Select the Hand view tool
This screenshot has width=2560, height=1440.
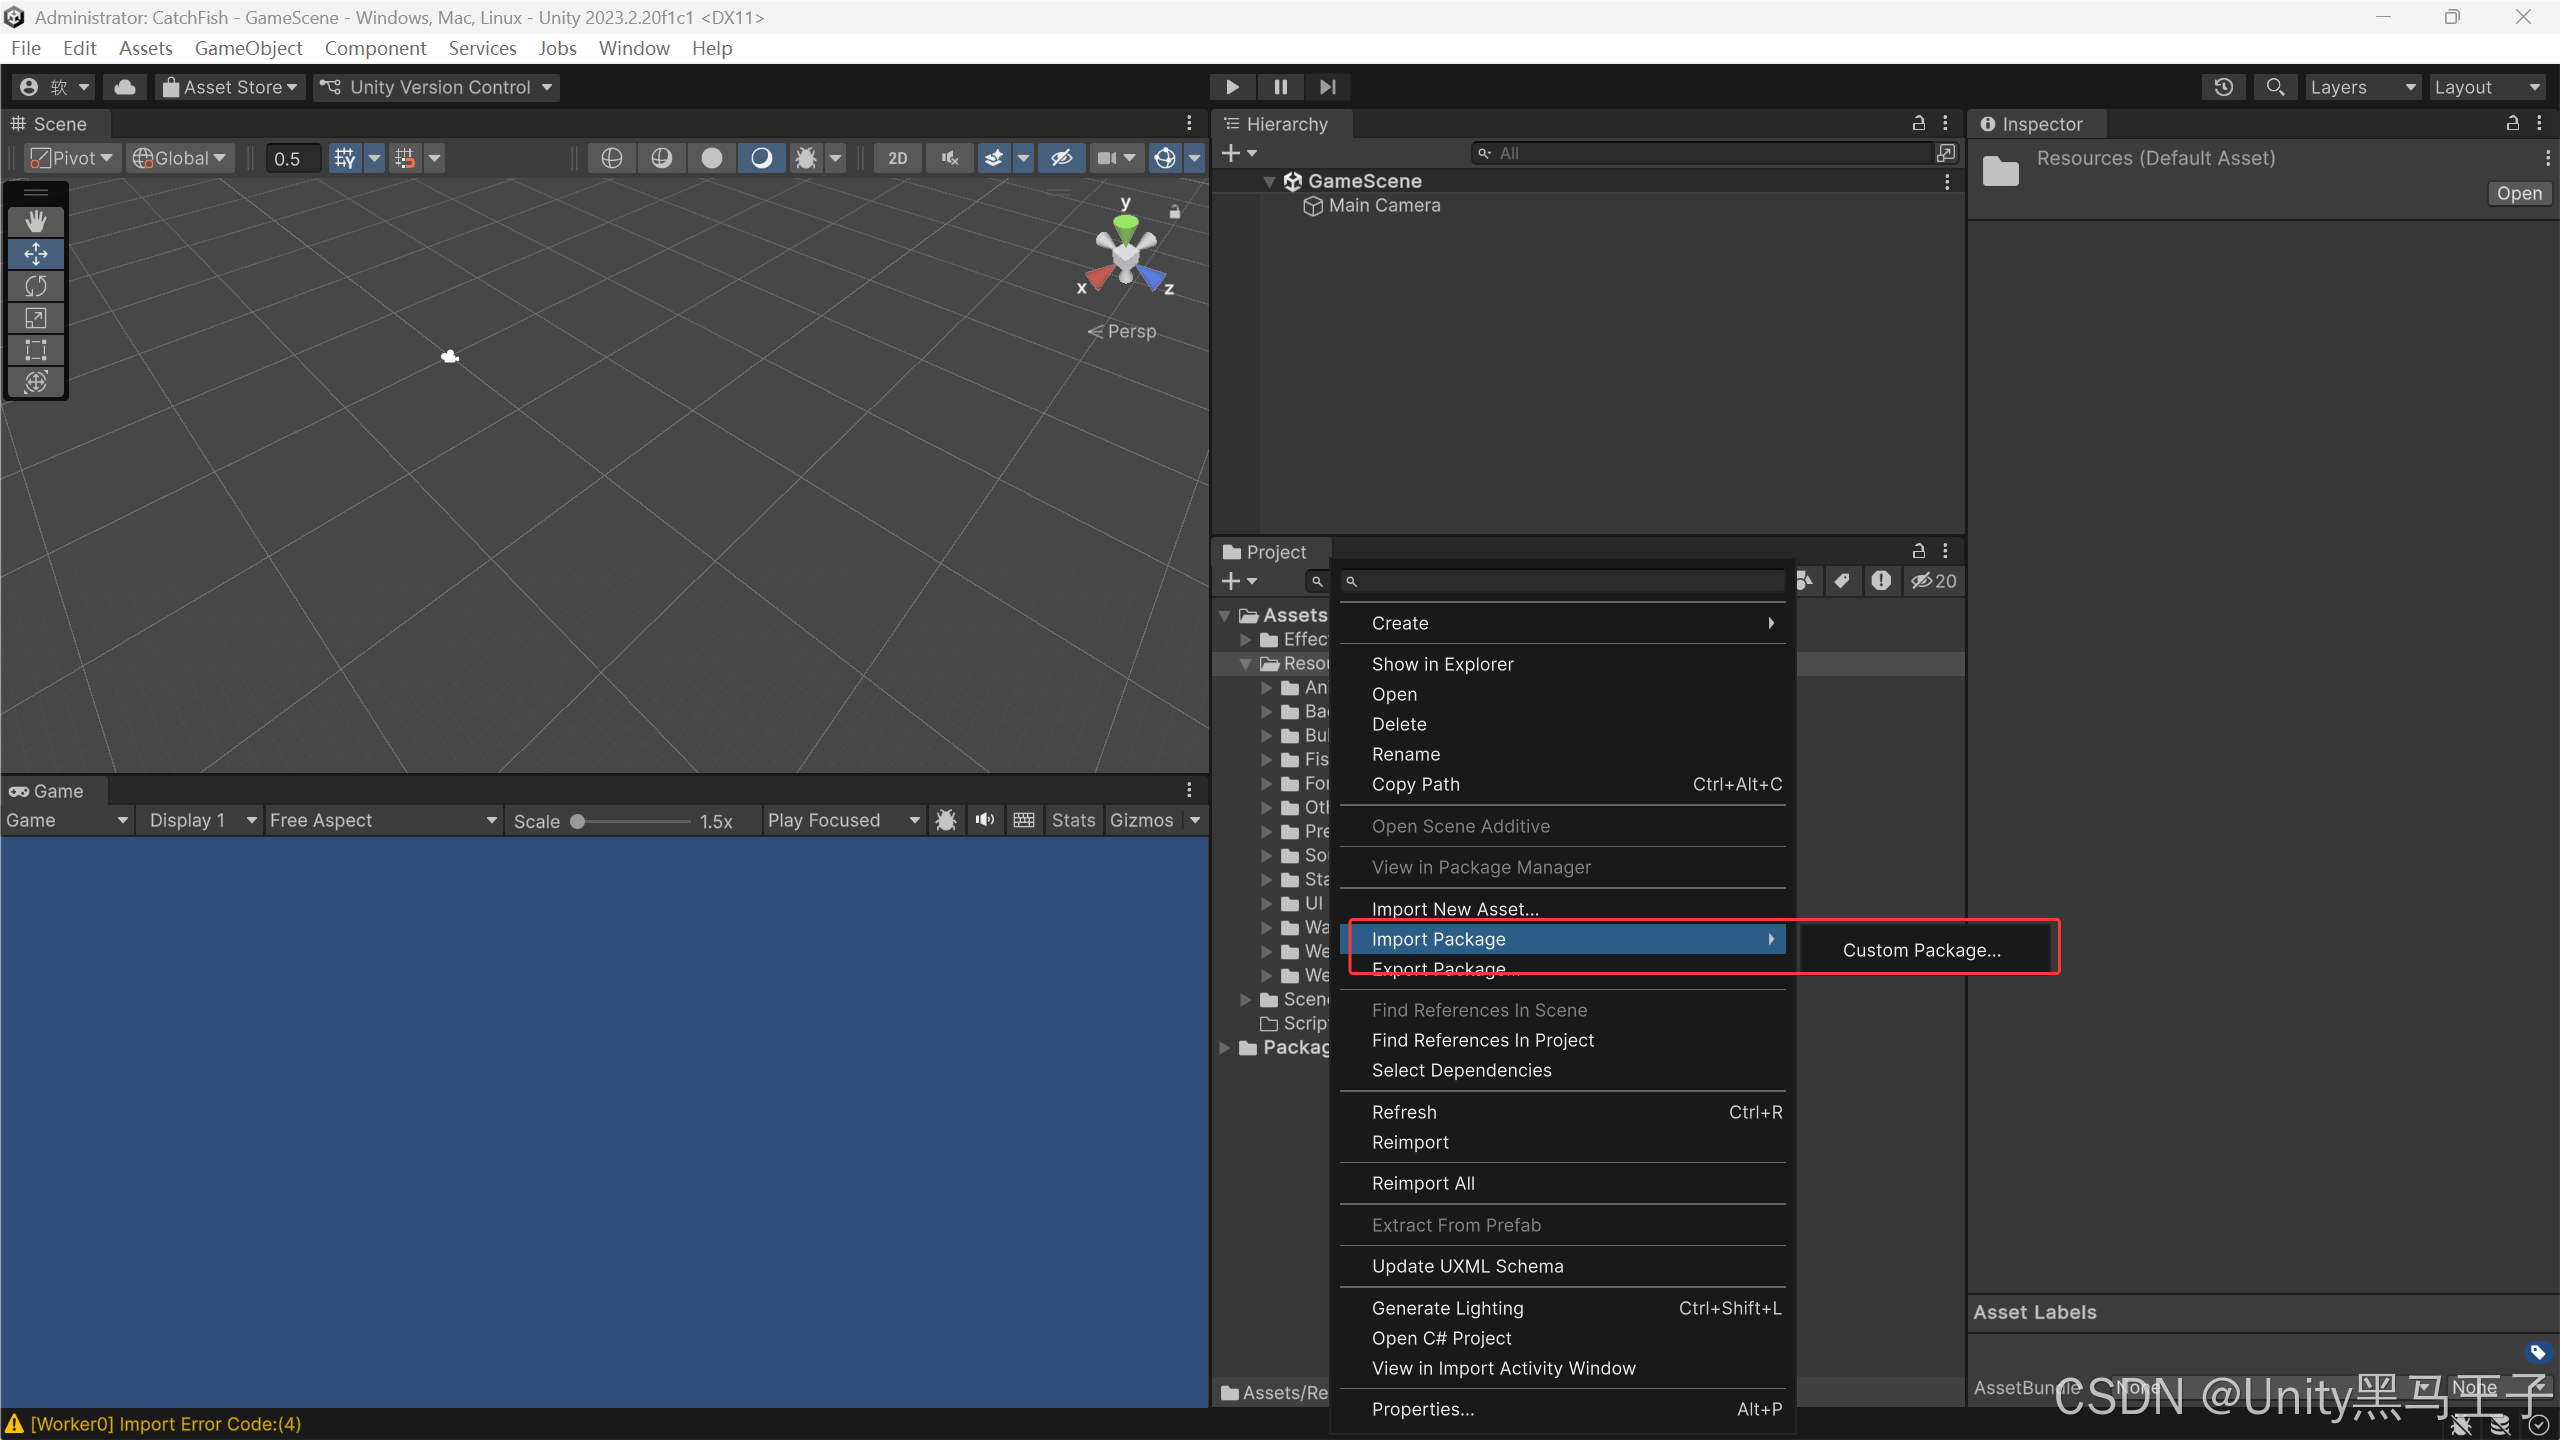click(x=36, y=221)
